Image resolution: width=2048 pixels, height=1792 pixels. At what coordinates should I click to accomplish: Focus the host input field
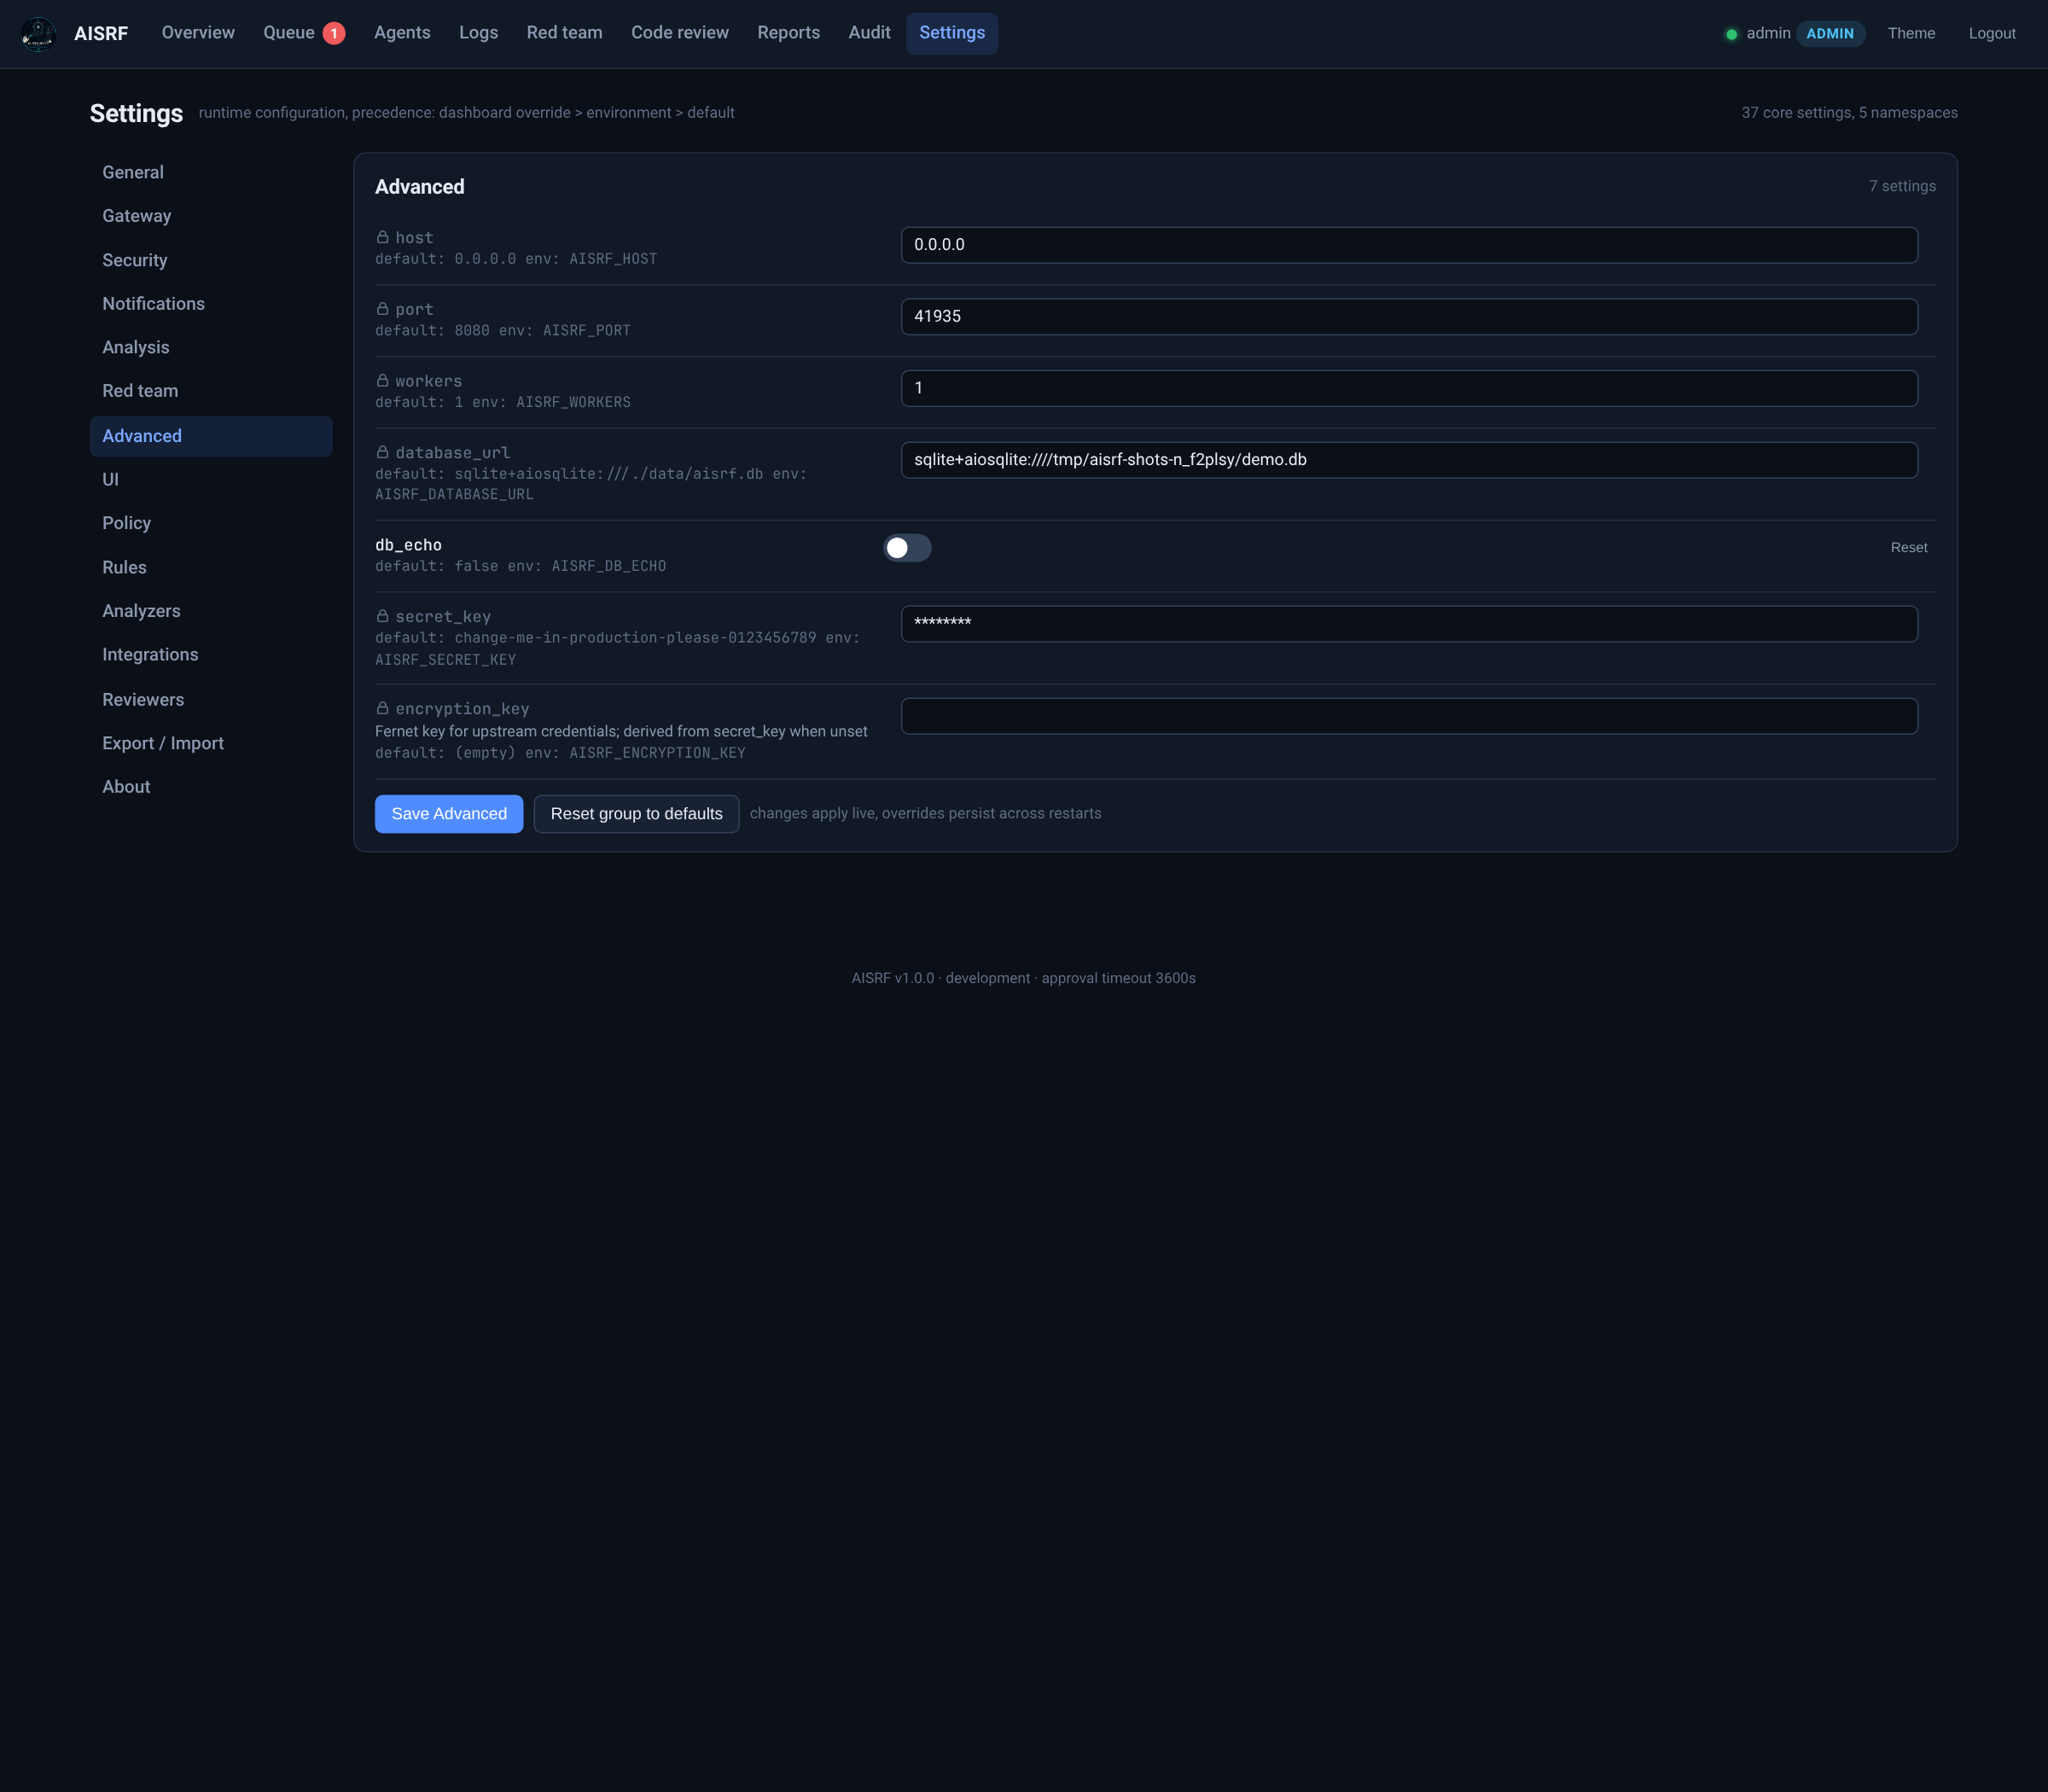click(1409, 245)
